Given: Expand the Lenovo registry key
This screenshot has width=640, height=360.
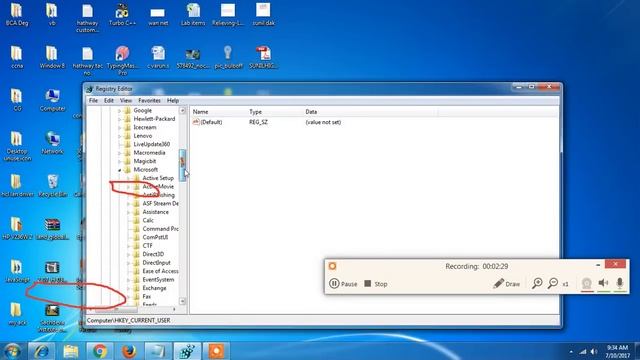Looking at the screenshot, I should 120,136.
